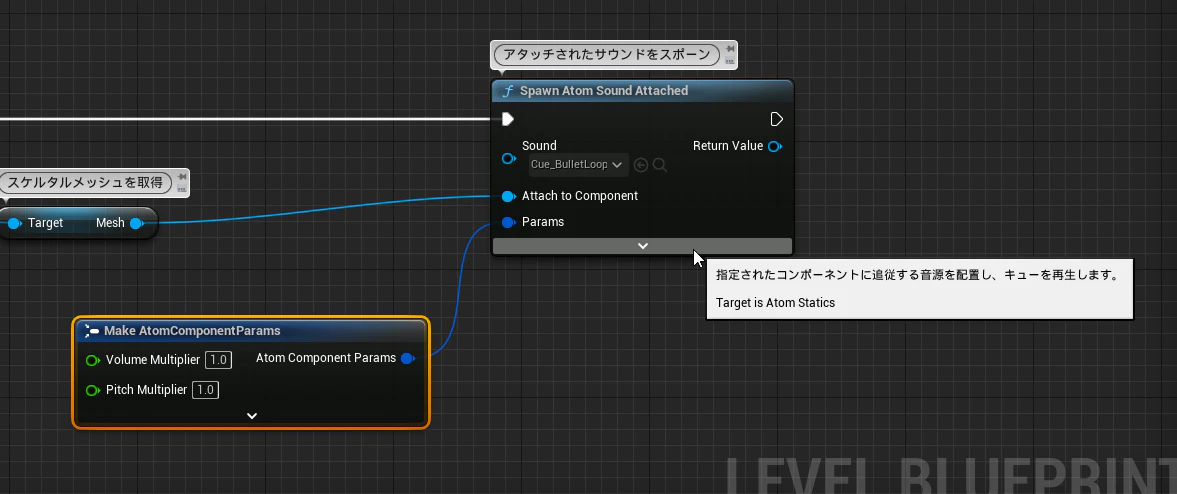Click the スケルタルメッシュを取得 comment bubble
The width and height of the screenshot is (1177, 494).
click(x=85, y=182)
